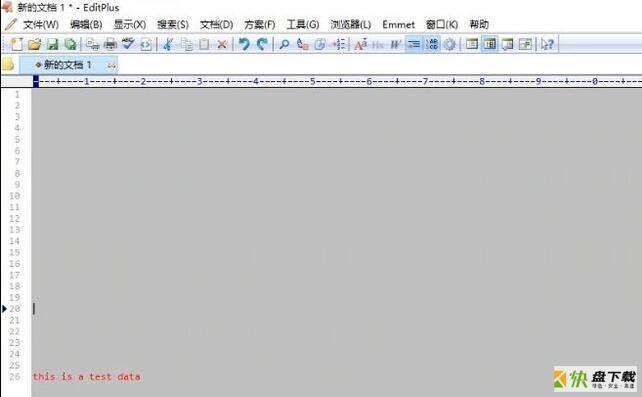Toggle the highlighted cliptext window icon
The image size is (642, 397).
pos(490,44)
